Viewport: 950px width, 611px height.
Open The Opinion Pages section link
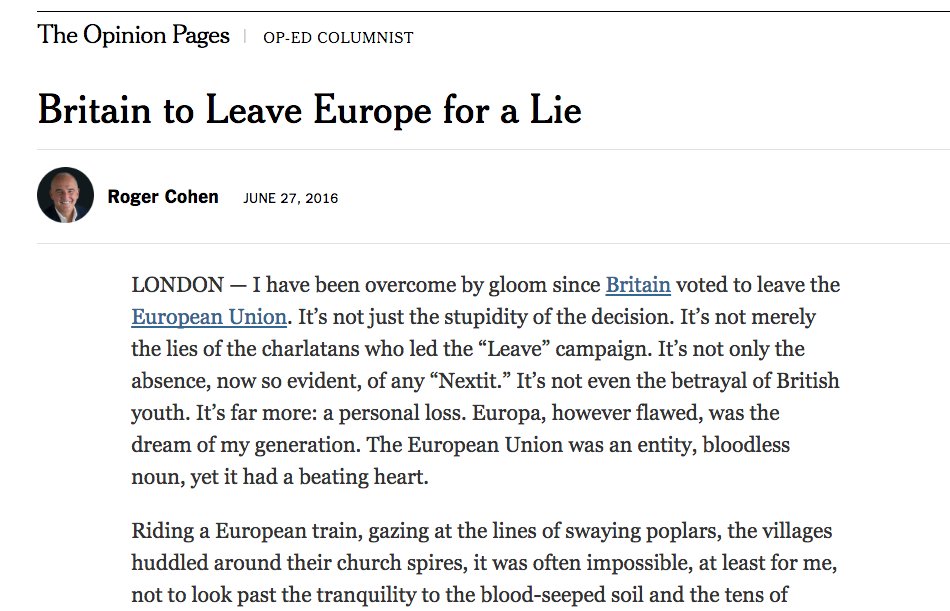(x=134, y=36)
